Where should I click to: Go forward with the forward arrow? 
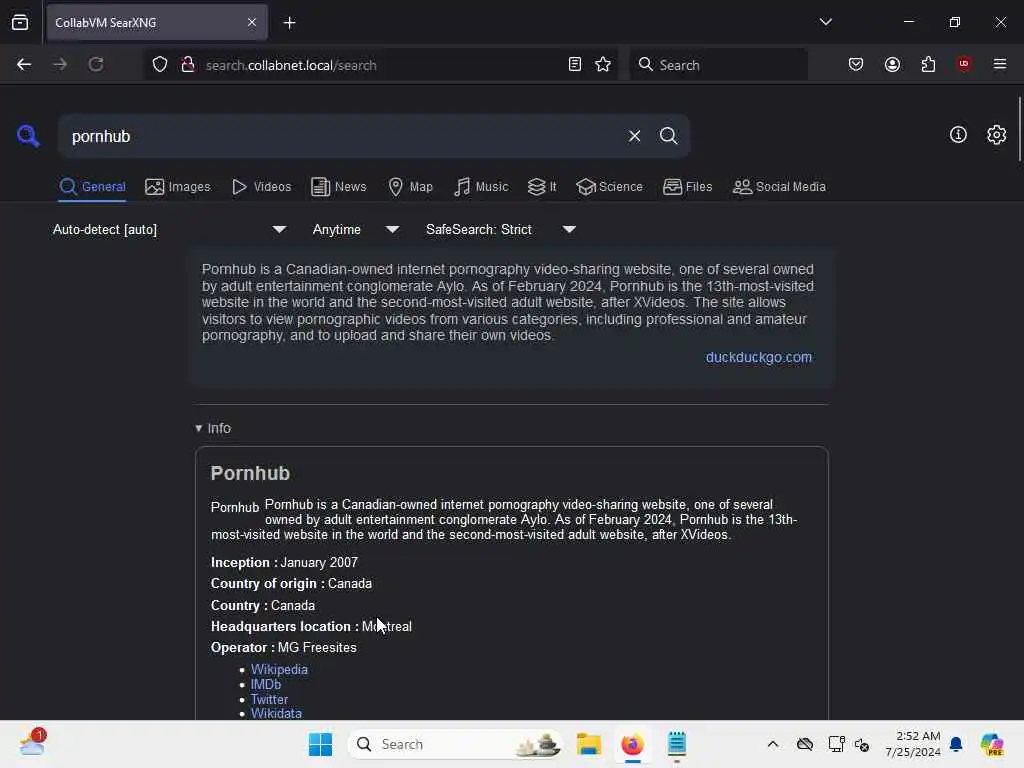[59, 64]
